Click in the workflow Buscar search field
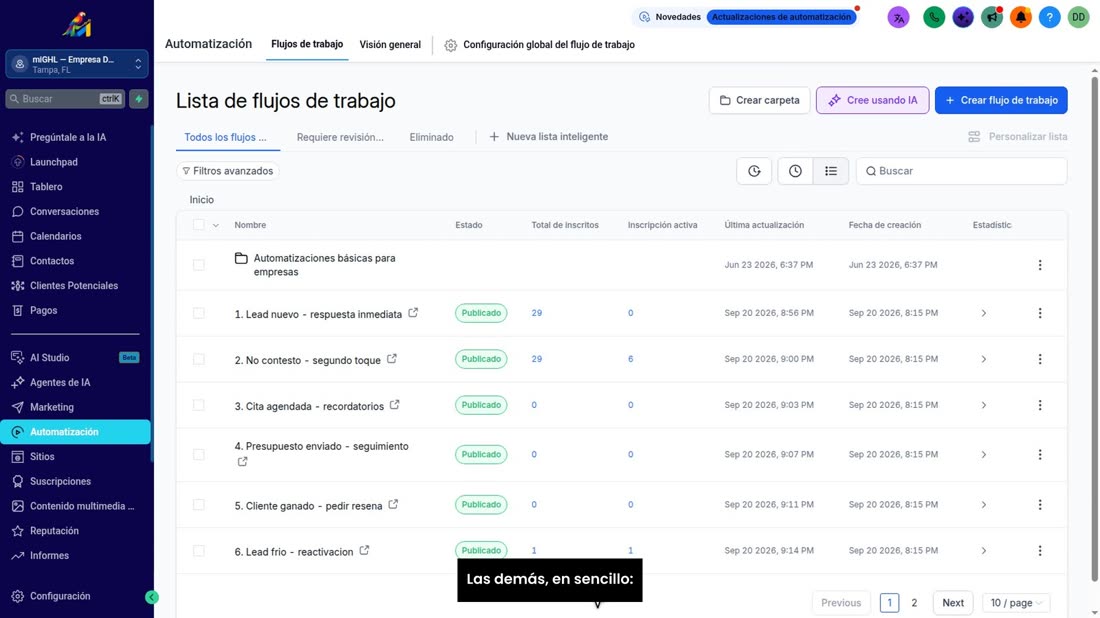 tap(961, 171)
